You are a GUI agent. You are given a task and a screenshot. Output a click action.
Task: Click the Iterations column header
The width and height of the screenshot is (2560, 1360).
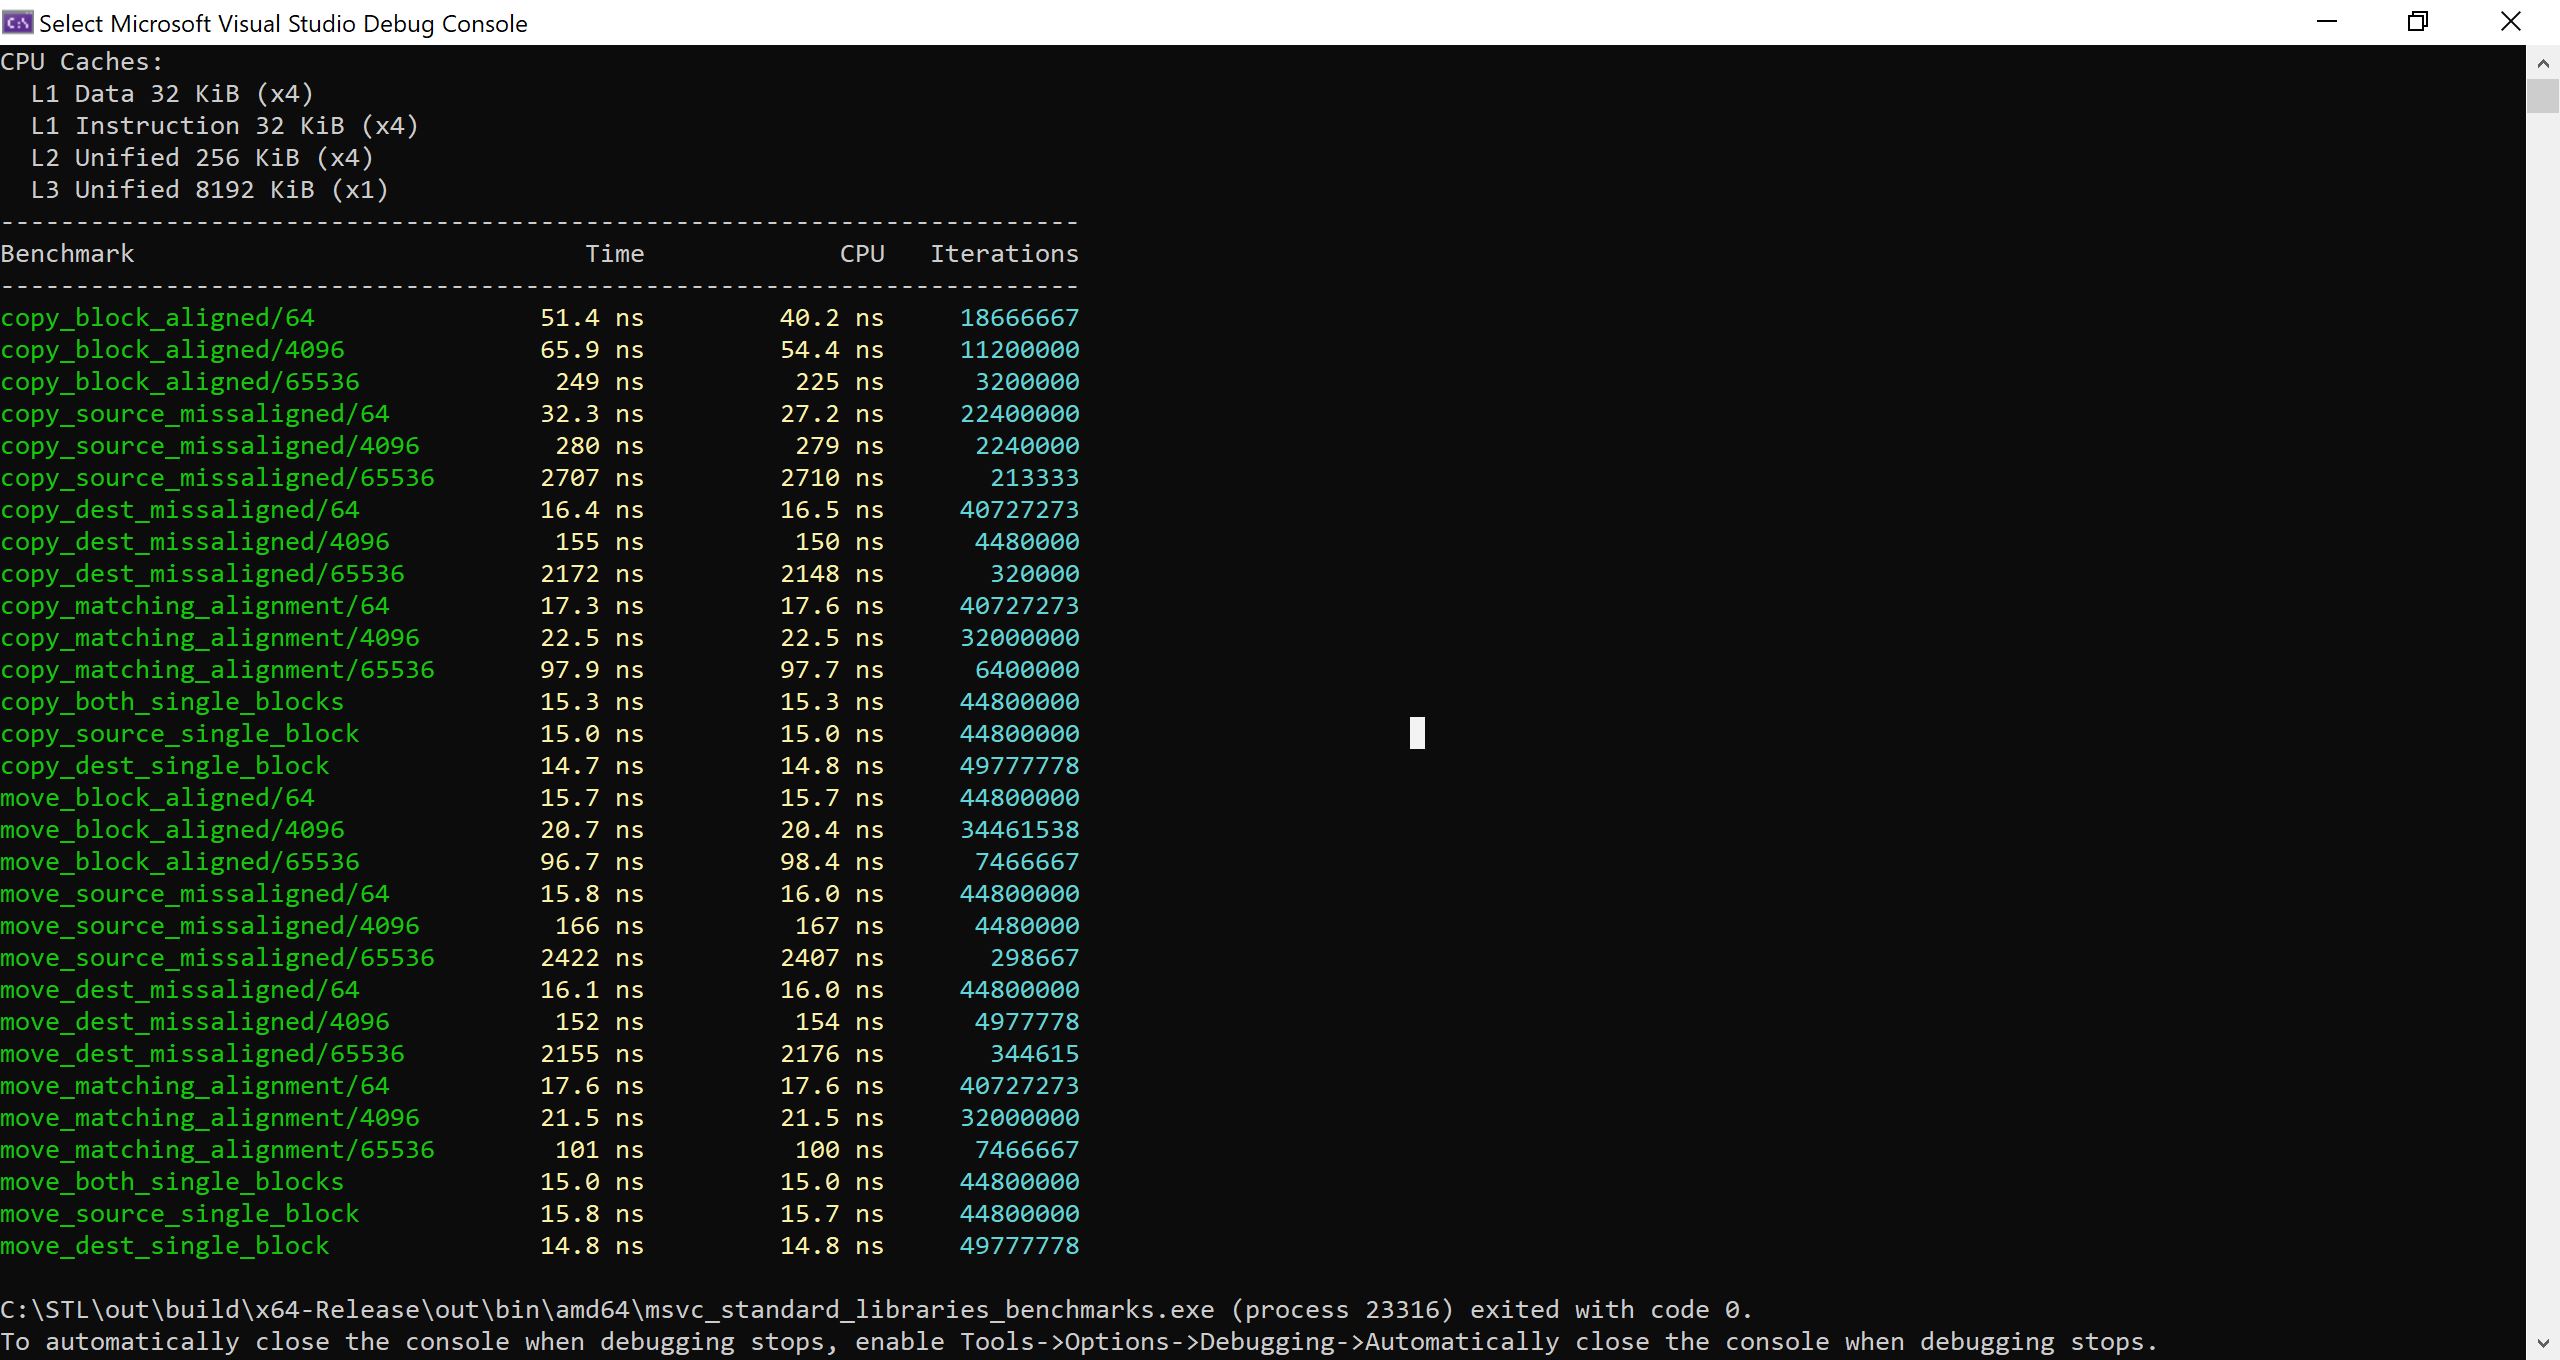pyautogui.click(x=1004, y=254)
